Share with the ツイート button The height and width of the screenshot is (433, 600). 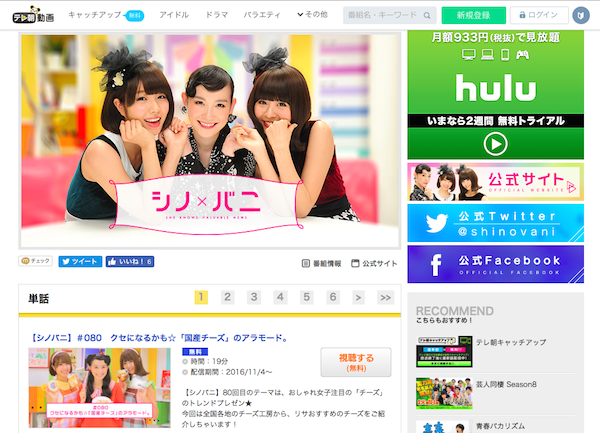(79, 262)
